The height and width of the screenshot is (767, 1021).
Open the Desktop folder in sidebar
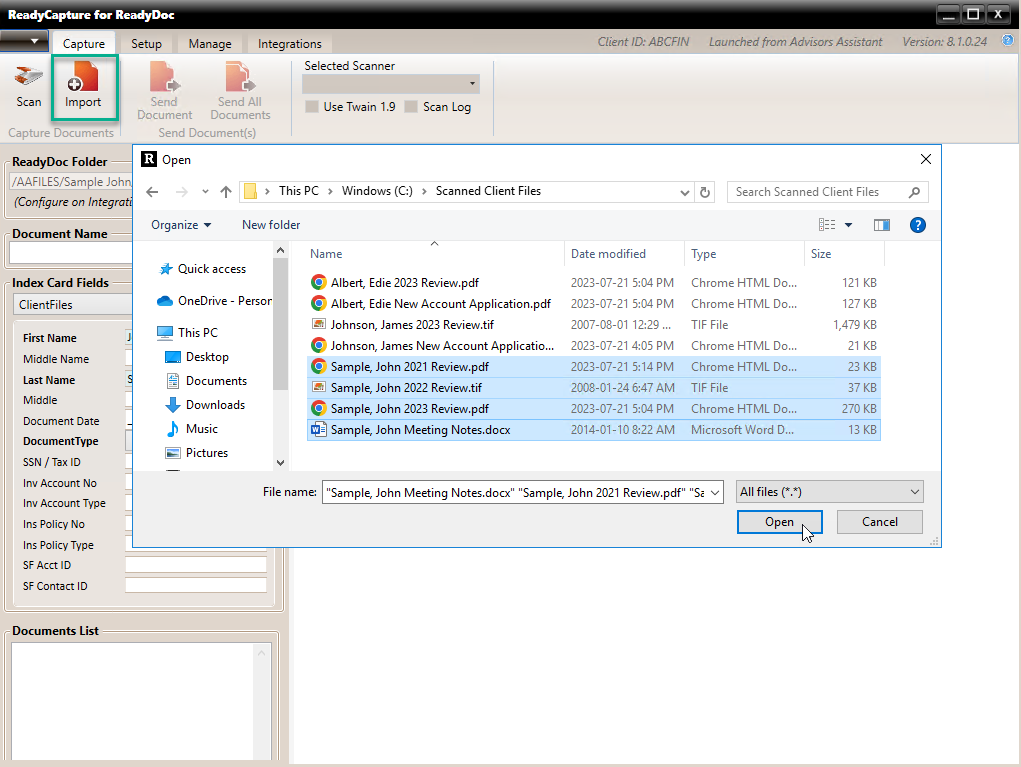pos(197,357)
